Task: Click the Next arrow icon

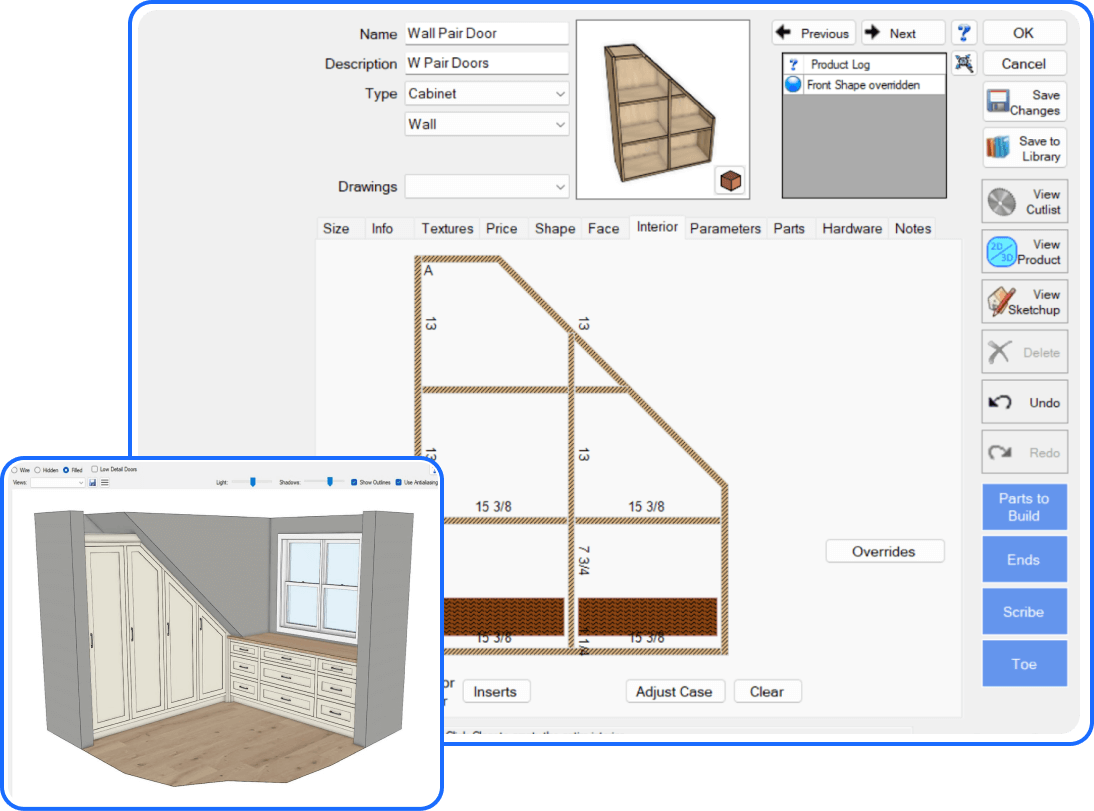Action: (872, 32)
